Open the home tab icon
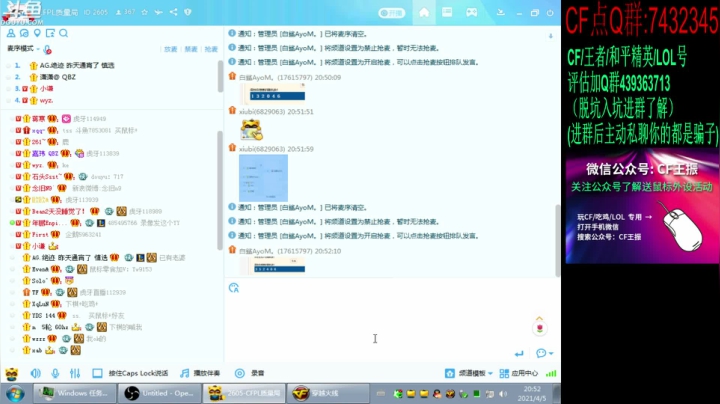This screenshot has width=720, height=404. (x=424, y=12)
